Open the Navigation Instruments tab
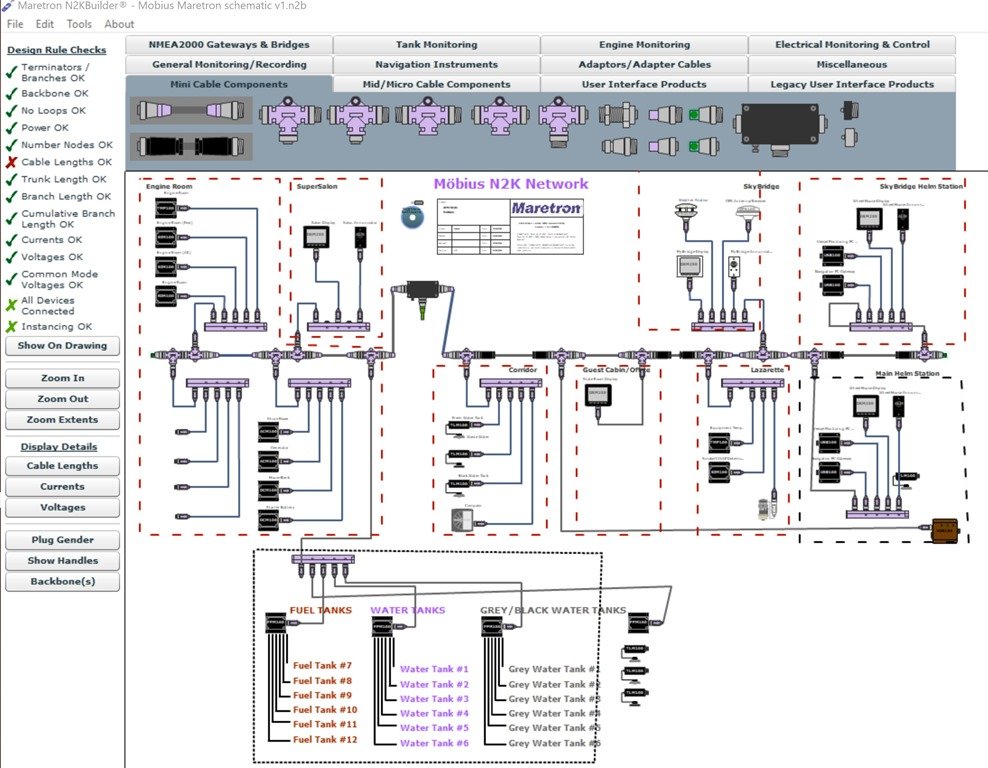The width and height of the screenshot is (988, 768). [x=437, y=64]
